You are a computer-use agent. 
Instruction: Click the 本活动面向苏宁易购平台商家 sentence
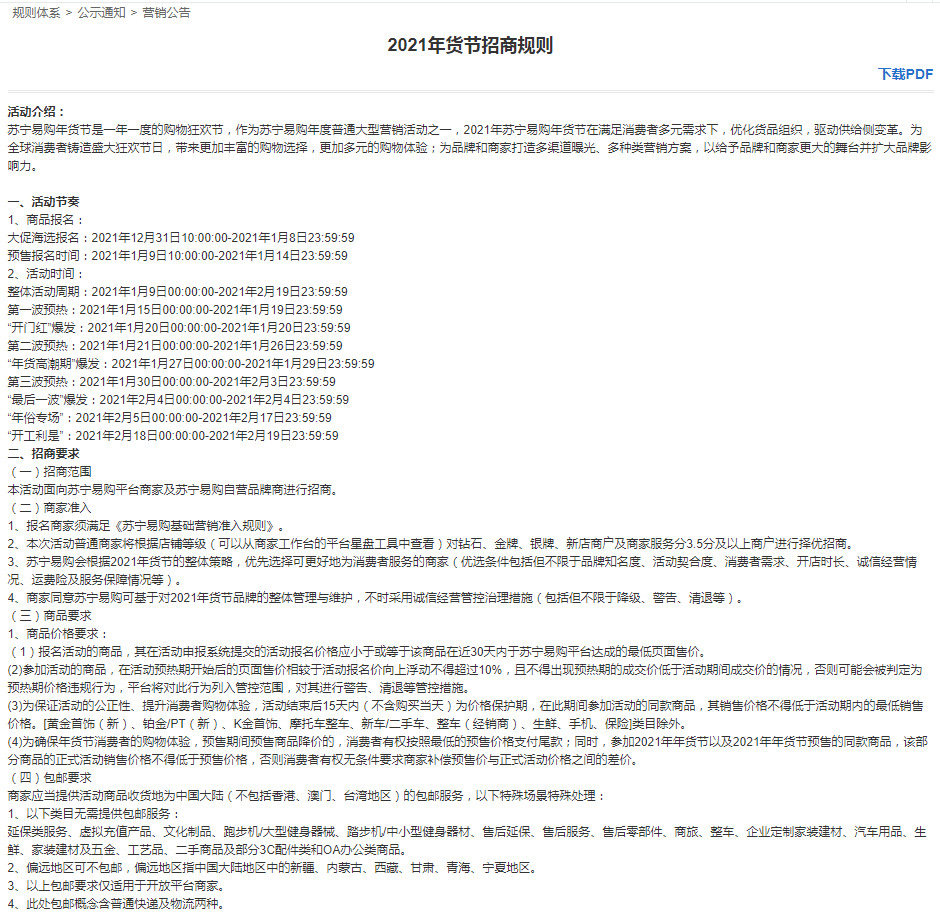point(174,489)
